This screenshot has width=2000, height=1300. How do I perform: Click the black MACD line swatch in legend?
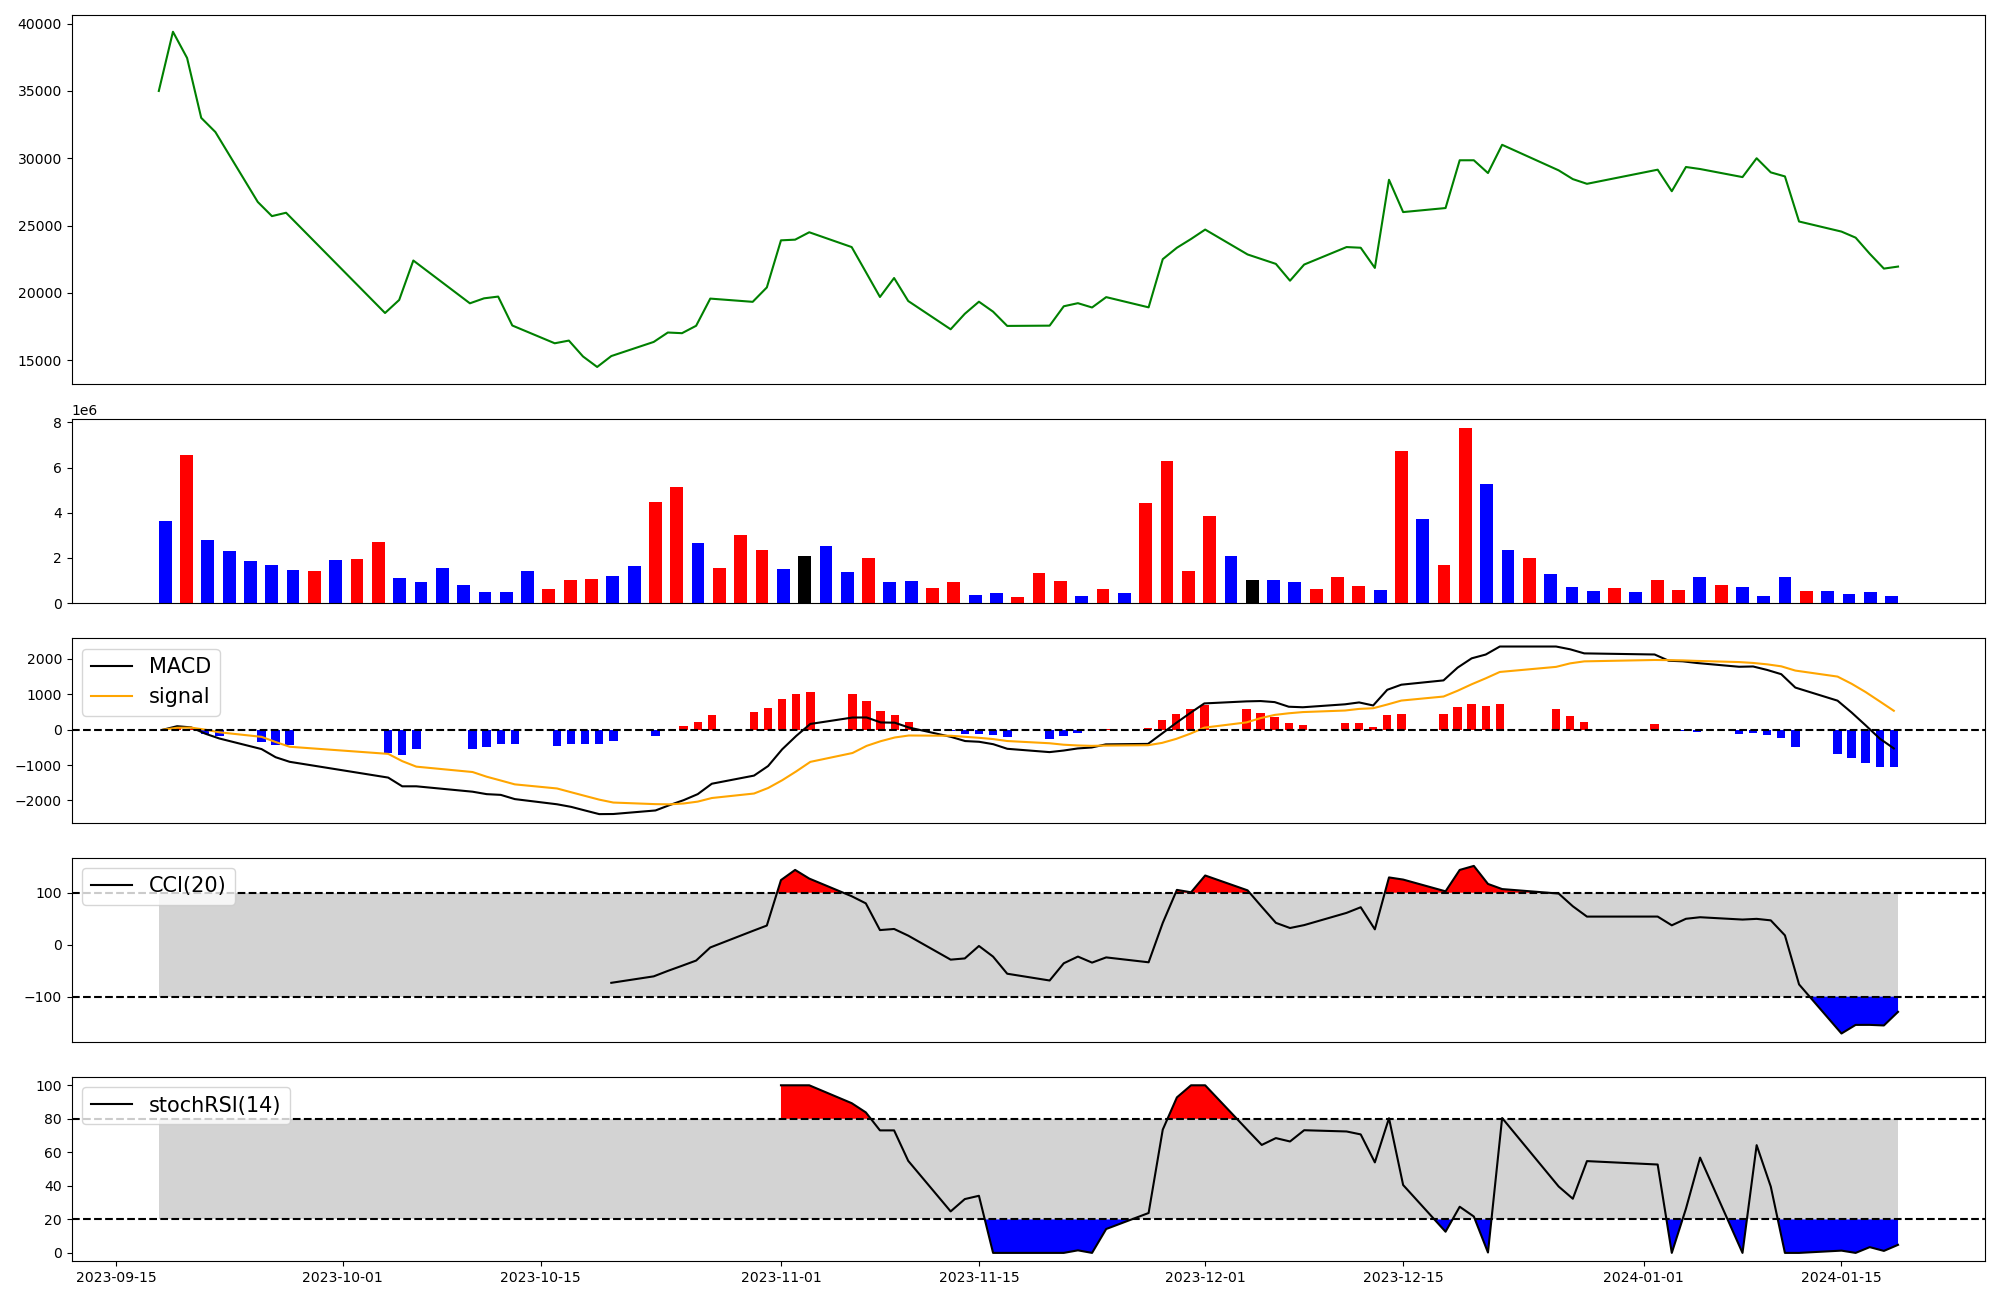(x=111, y=666)
